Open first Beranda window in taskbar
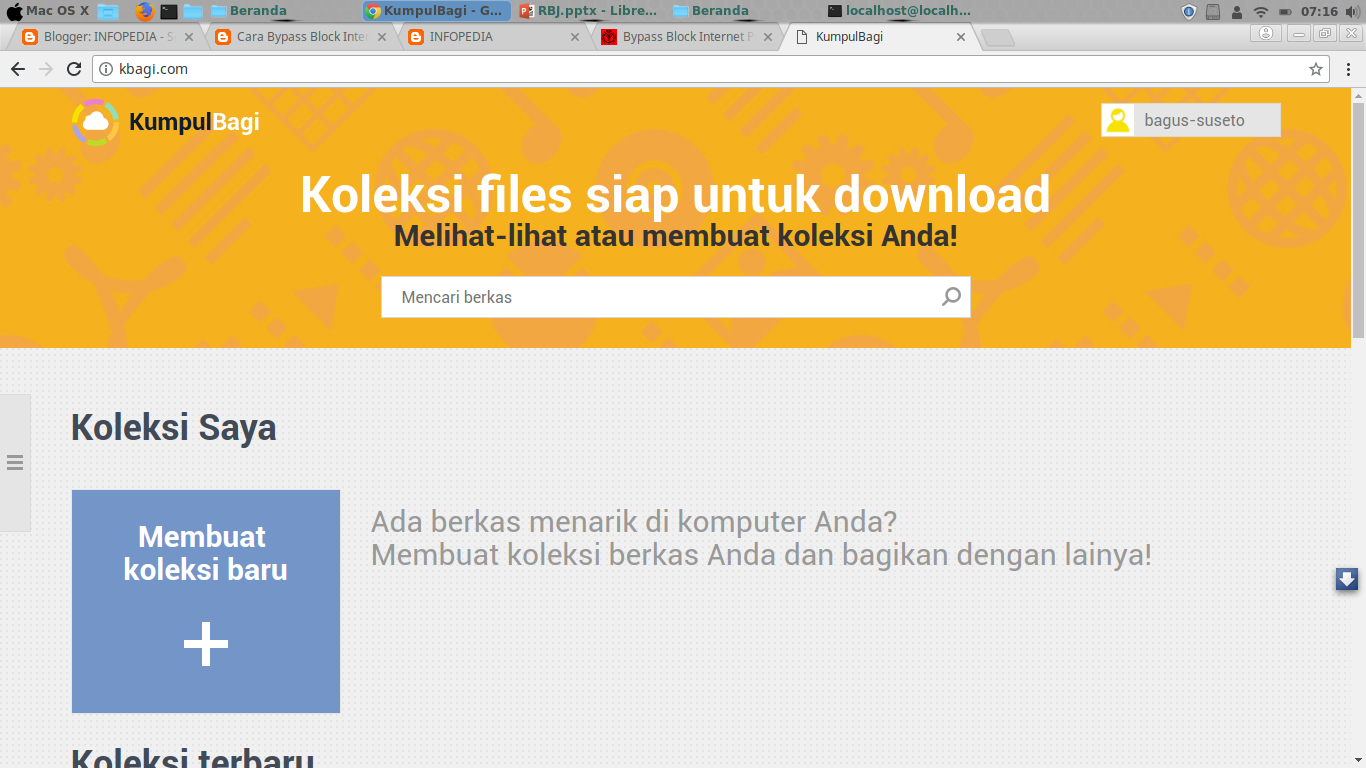The height and width of the screenshot is (768, 1366). tap(249, 11)
